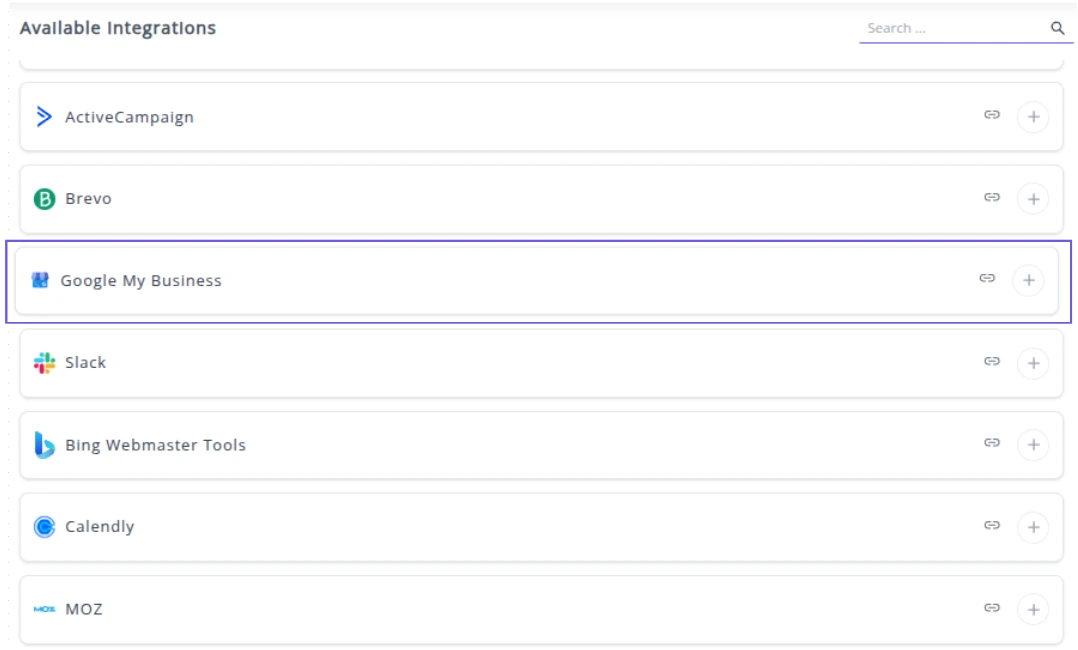The height and width of the screenshot is (650, 1078).
Task: Click the link icon for Google My Business
Action: pyautogui.click(x=987, y=279)
